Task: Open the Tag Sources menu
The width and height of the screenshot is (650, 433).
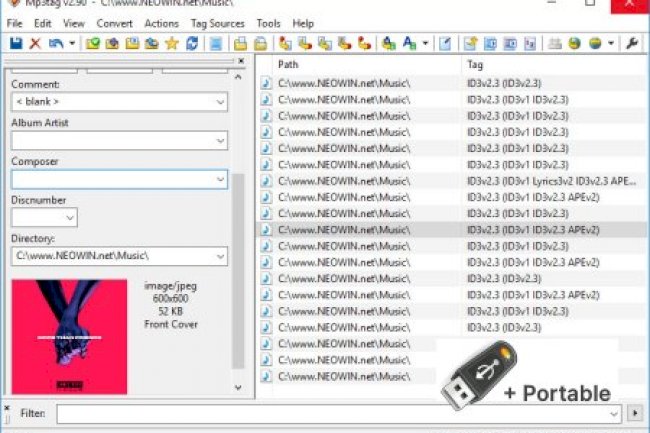Action: click(218, 24)
